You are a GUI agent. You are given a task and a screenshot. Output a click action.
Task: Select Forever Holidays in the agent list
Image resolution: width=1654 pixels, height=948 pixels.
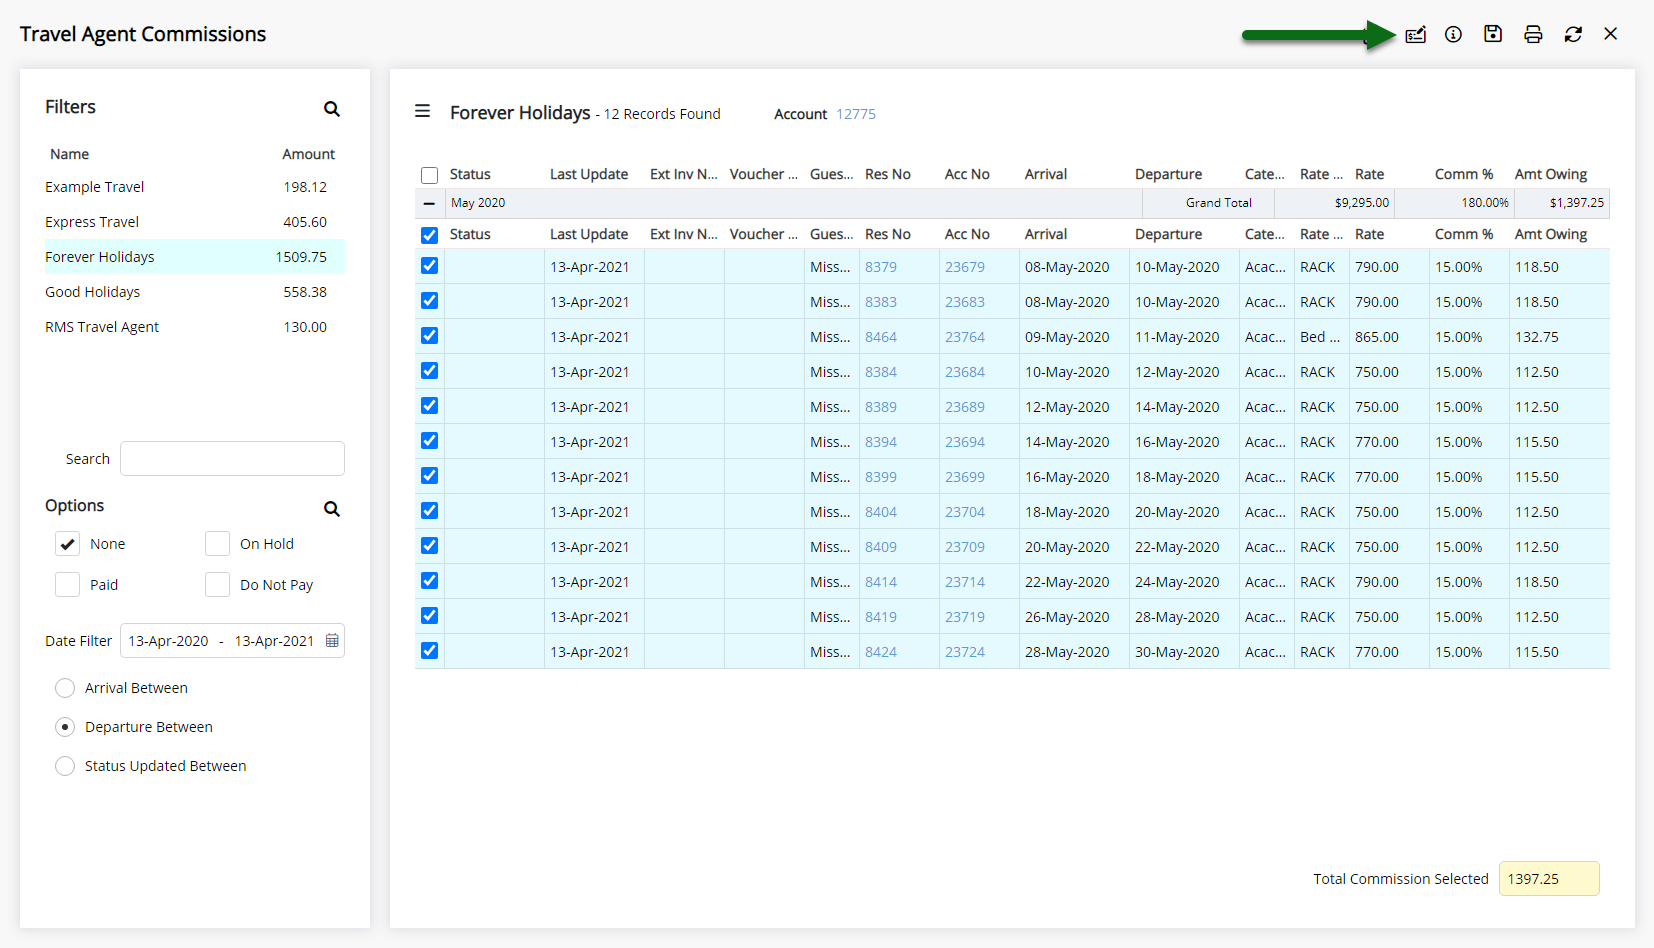pos(195,257)
